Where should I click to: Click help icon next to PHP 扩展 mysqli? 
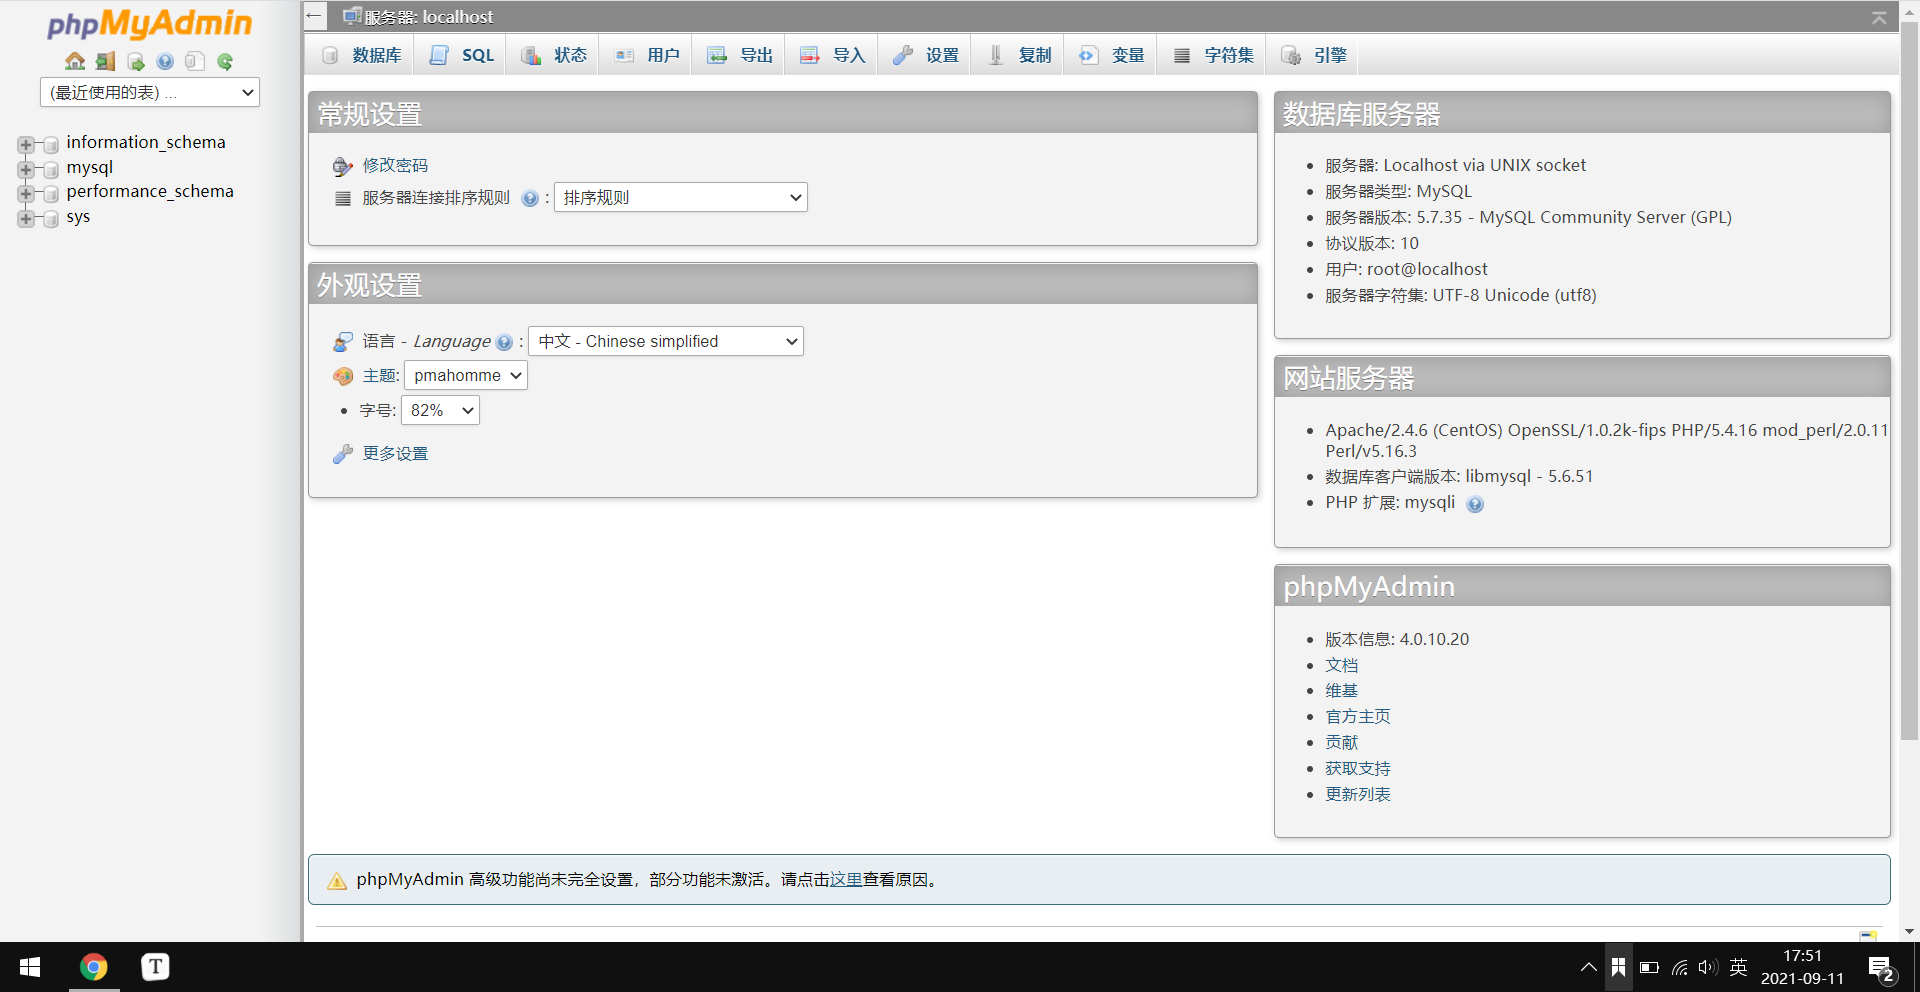tap(1475, 504)
